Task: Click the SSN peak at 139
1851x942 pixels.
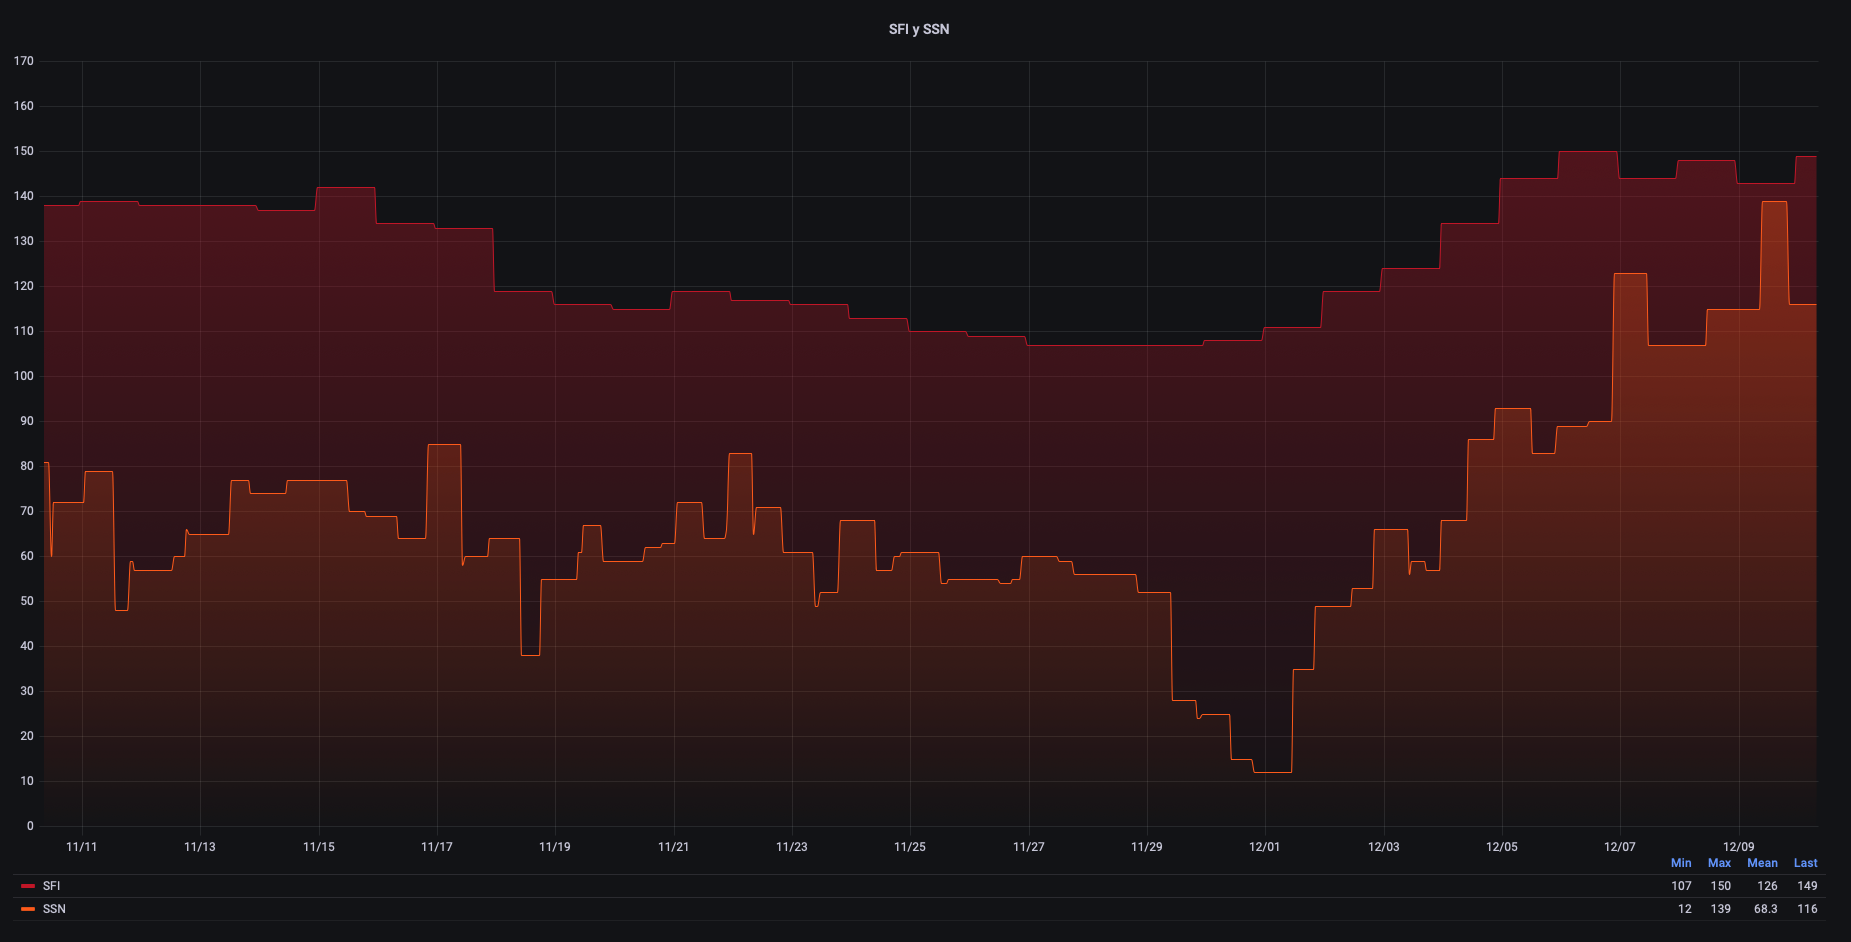Action: [x=1774, y=202]
